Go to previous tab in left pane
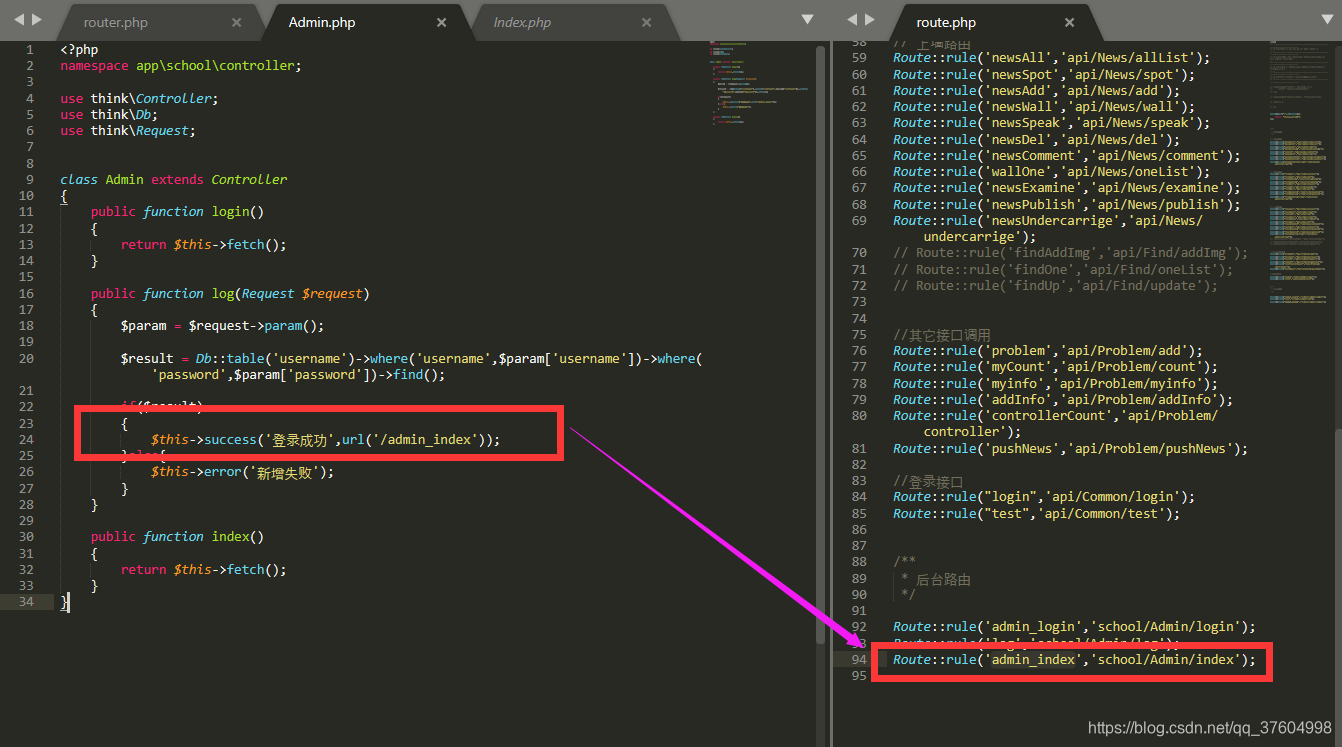The height and width of the screenshot is (747, 1342). coord(18,19)
